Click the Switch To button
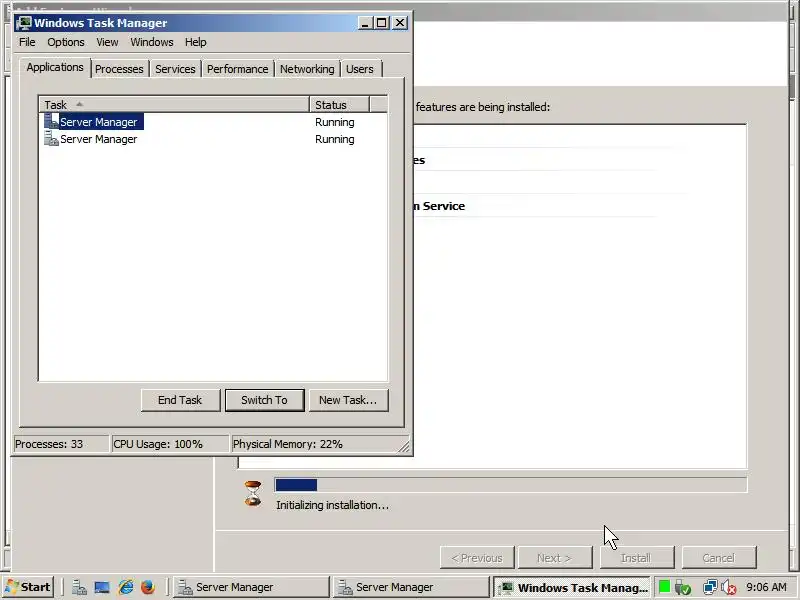The width and height of the screenshot is (800, 600). pyautogui.click(x=264, y=400)
